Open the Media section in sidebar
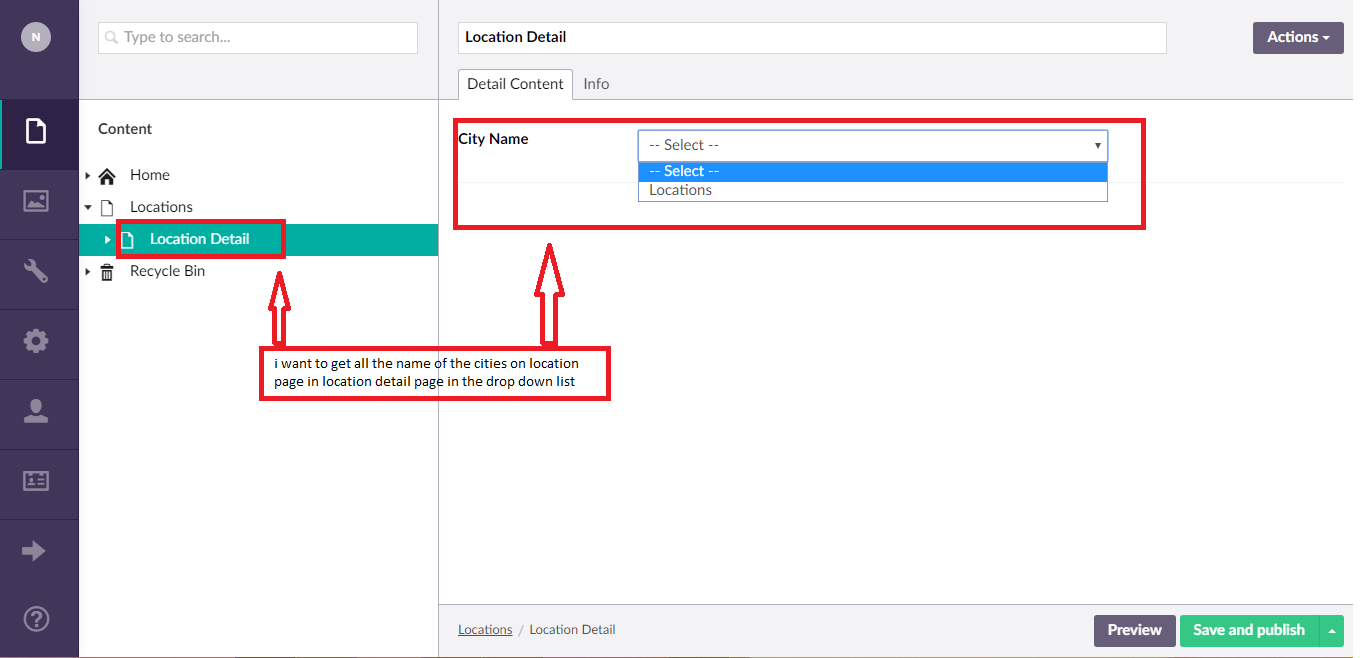This screenshot has height=658, width=1360. 36,201
